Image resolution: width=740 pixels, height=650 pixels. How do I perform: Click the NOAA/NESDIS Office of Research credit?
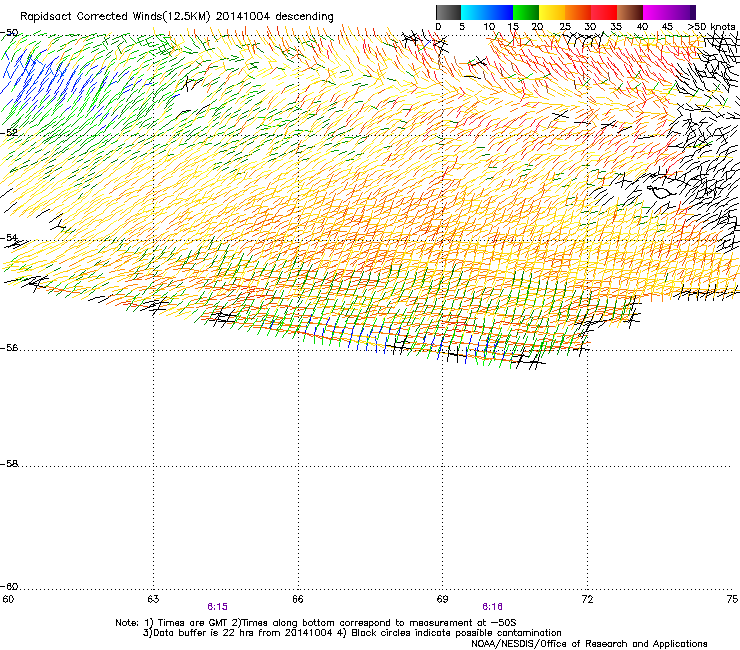589,644
